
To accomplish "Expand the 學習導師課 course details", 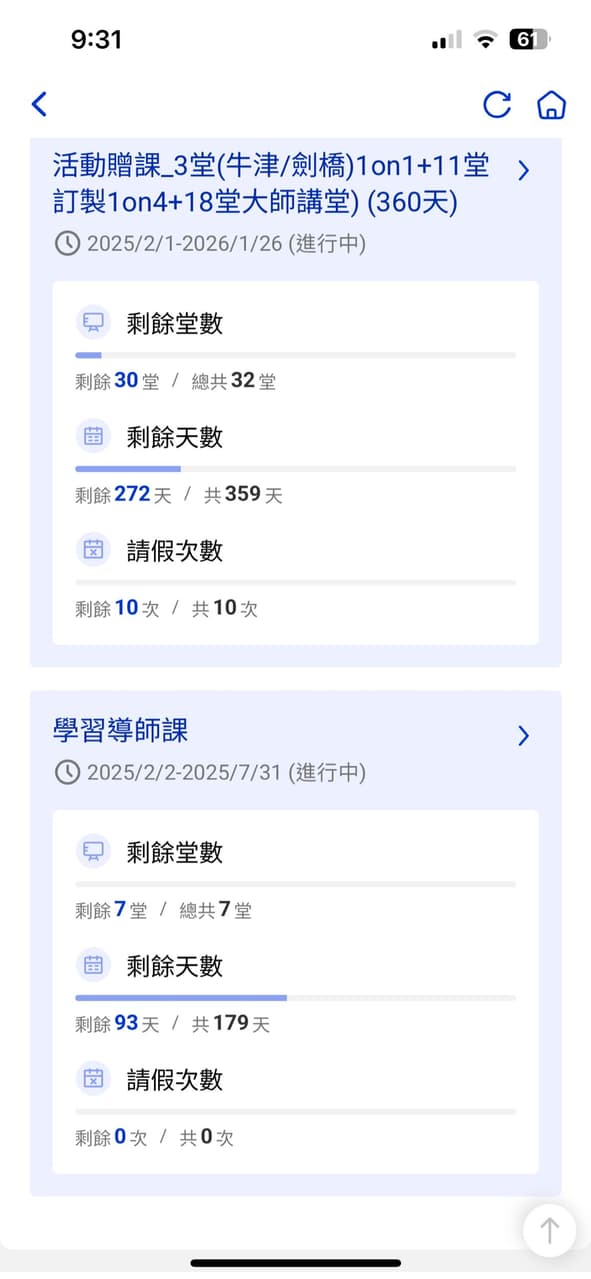I will tap(523, 736).
